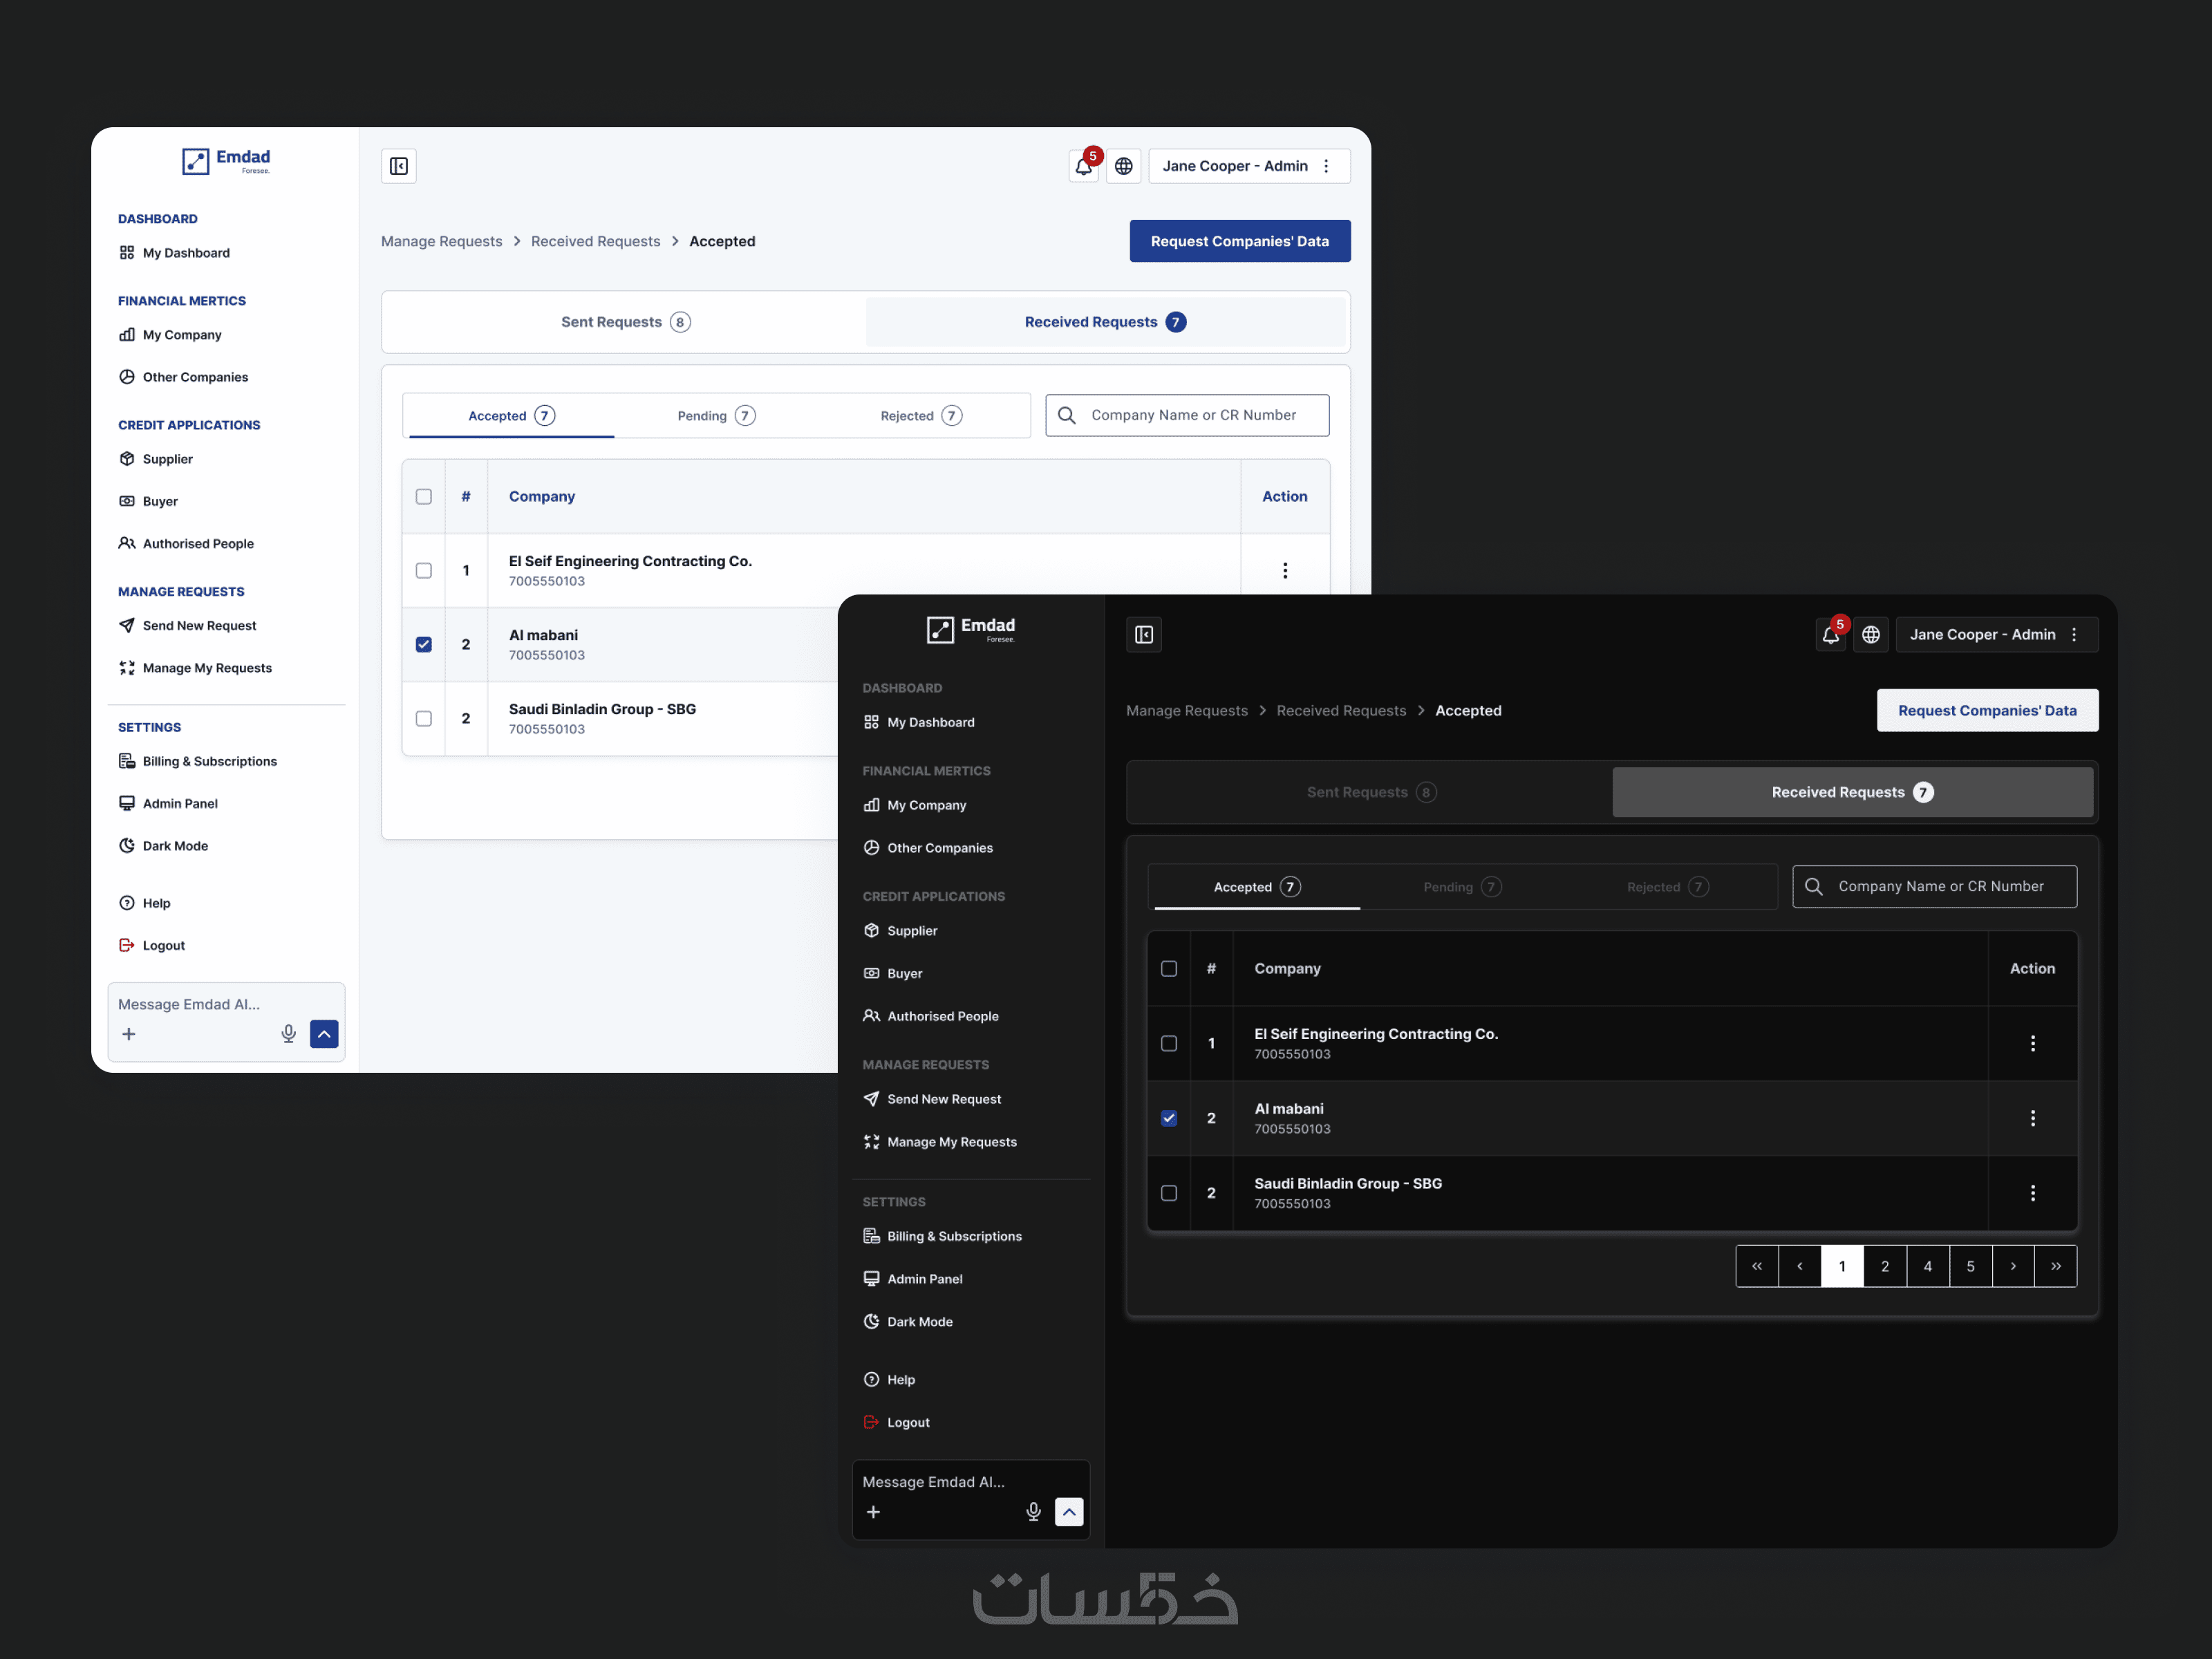
Task: Open the action menu for Saudi Binladin Group in the dark table
Action: pyautogui.click(x=2032, y=1193)
